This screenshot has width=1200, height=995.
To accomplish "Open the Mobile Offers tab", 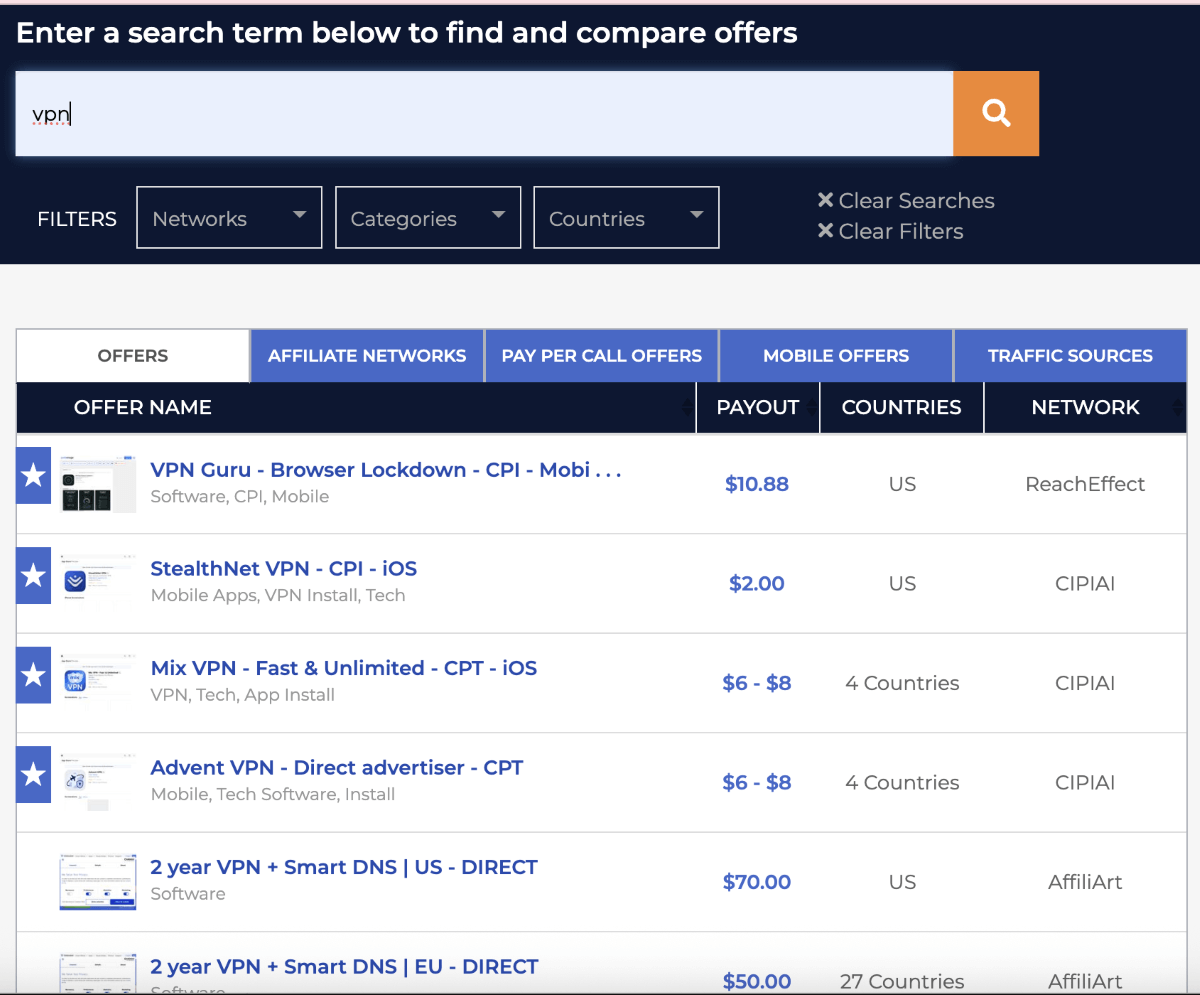I will click(x=836, y=356).
